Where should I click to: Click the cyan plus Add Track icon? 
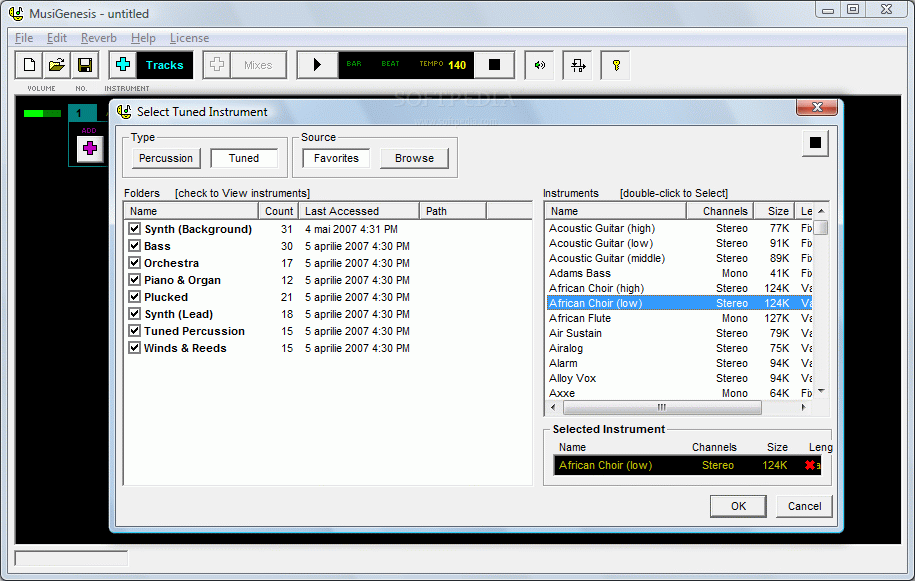pos(123,65)
